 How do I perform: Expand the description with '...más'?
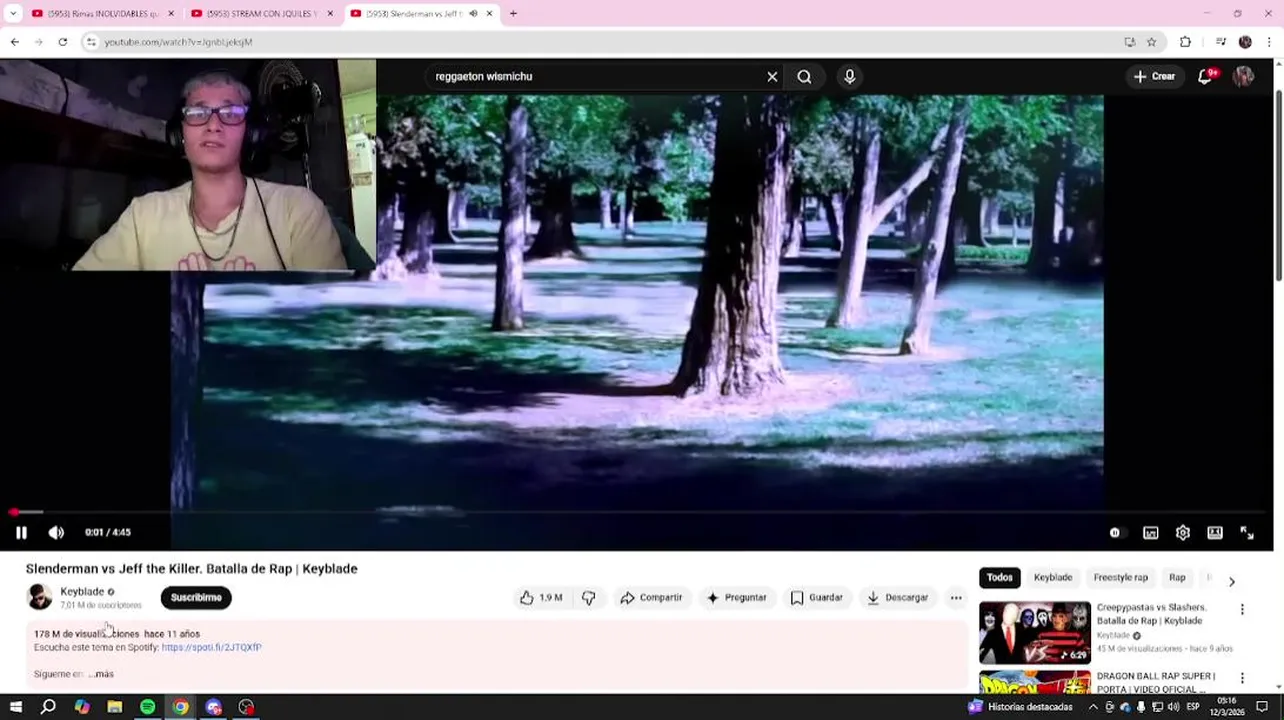[x=101, y=674]
